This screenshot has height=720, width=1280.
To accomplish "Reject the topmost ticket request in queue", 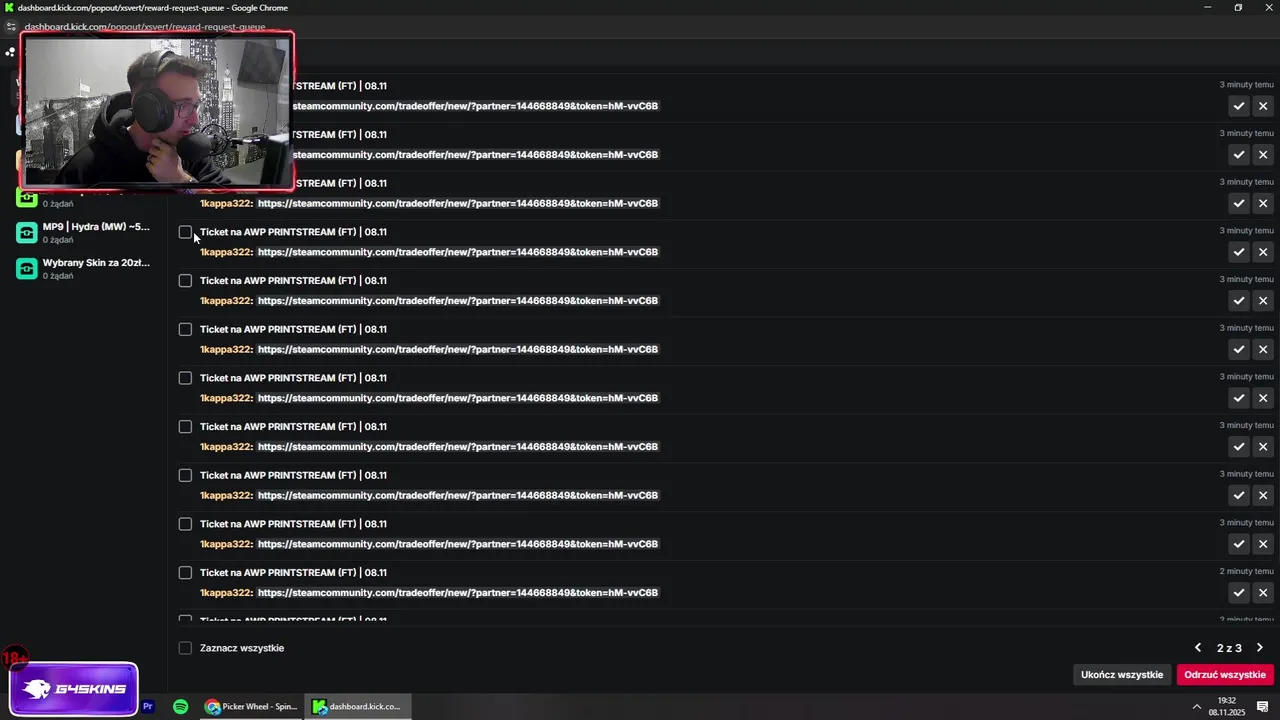I will [x=1263, y=106].
